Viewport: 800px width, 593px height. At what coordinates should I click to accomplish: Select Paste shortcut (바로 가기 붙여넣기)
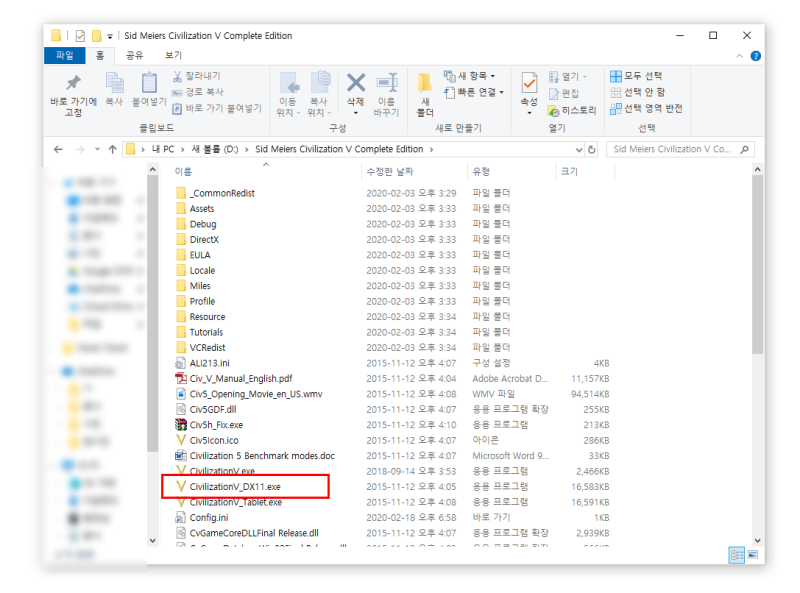click(x=217, y=108)
